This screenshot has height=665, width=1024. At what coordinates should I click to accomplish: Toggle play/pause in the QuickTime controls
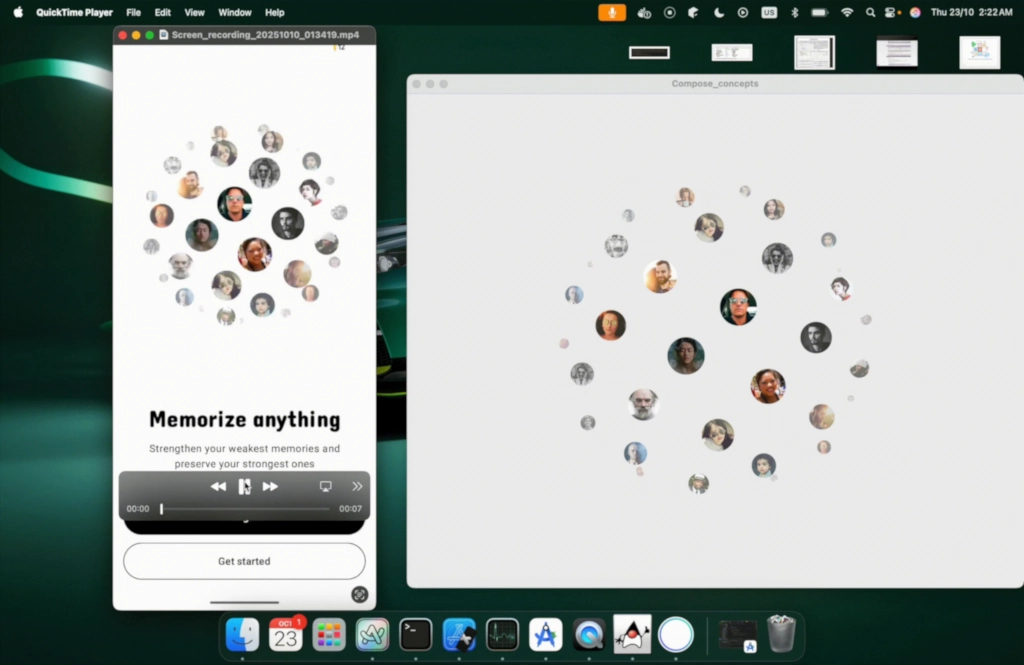[x=244, y=486]
